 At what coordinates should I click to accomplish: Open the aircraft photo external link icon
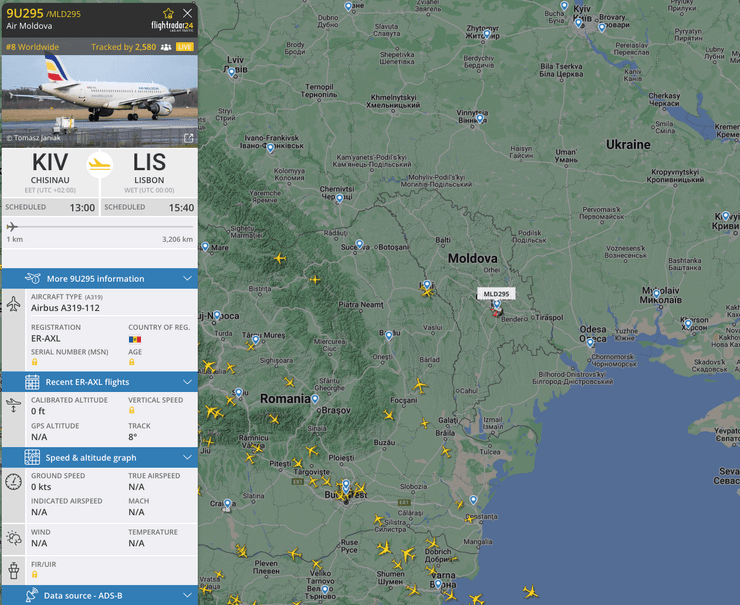click(x=187, y=138)
